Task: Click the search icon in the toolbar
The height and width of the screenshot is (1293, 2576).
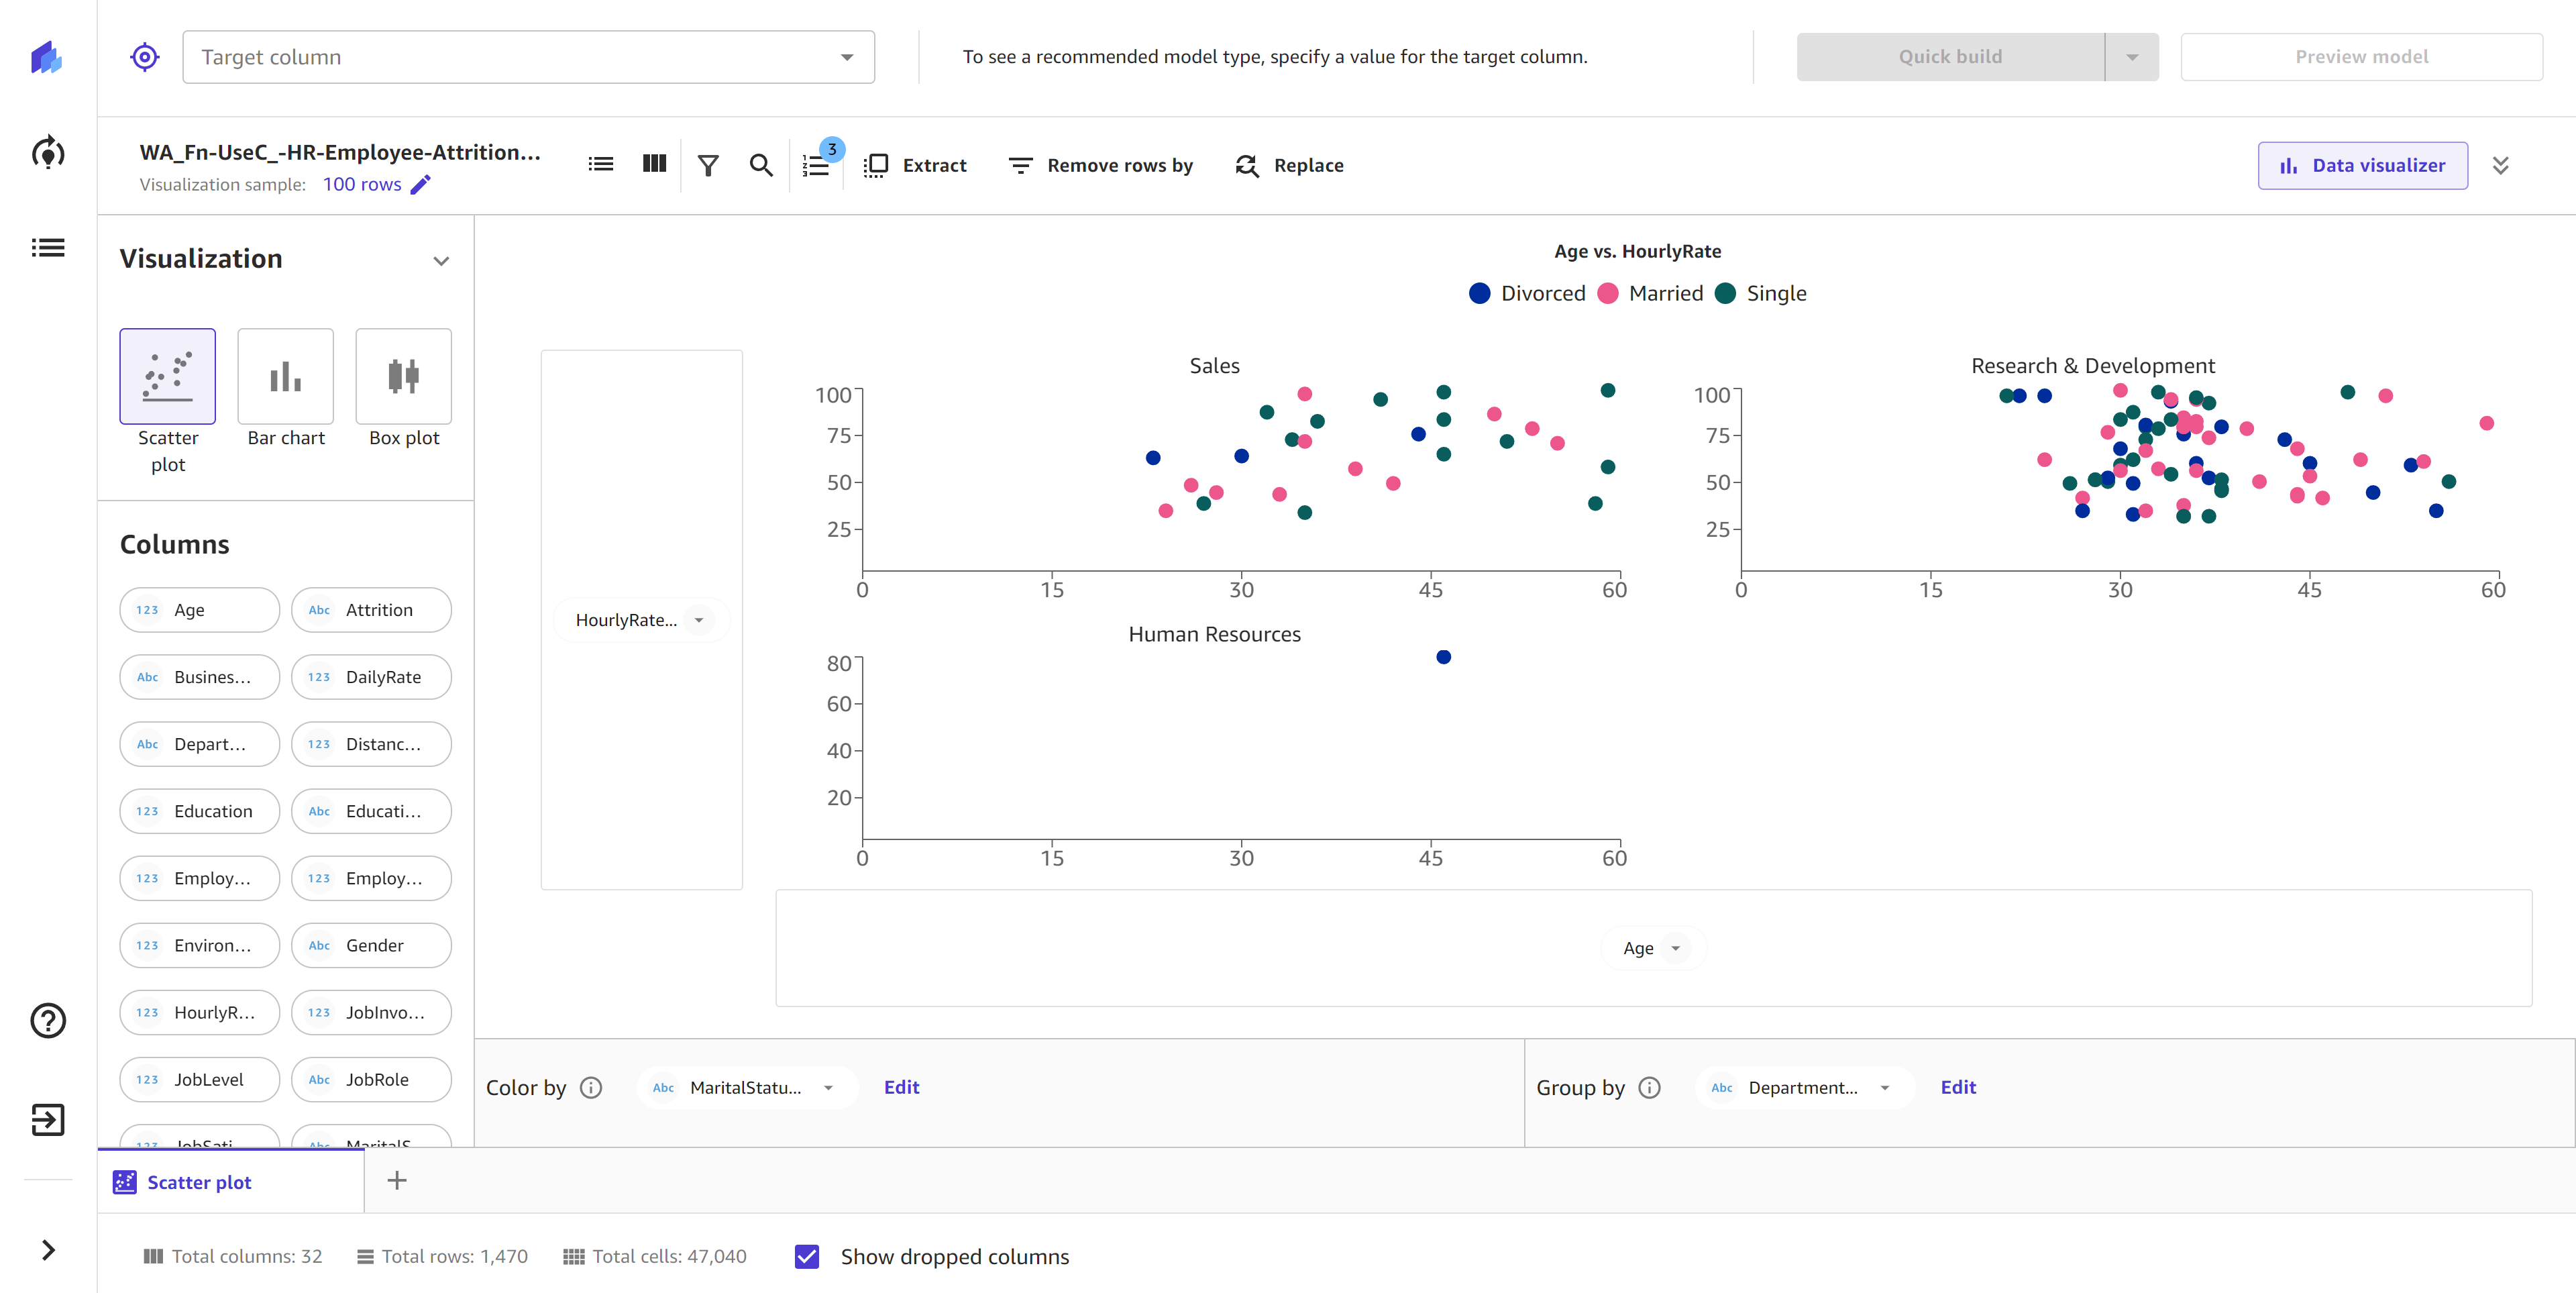Action: (760, 165)
